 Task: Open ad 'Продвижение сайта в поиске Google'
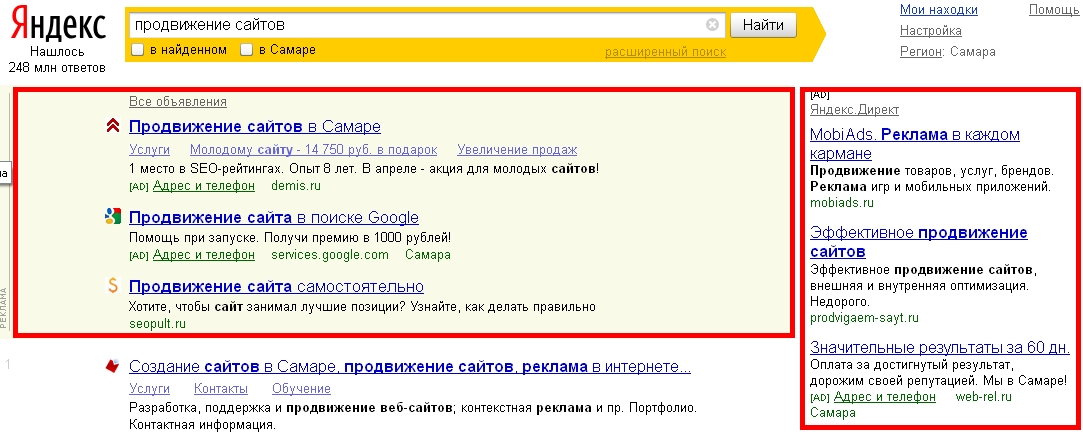274,218
